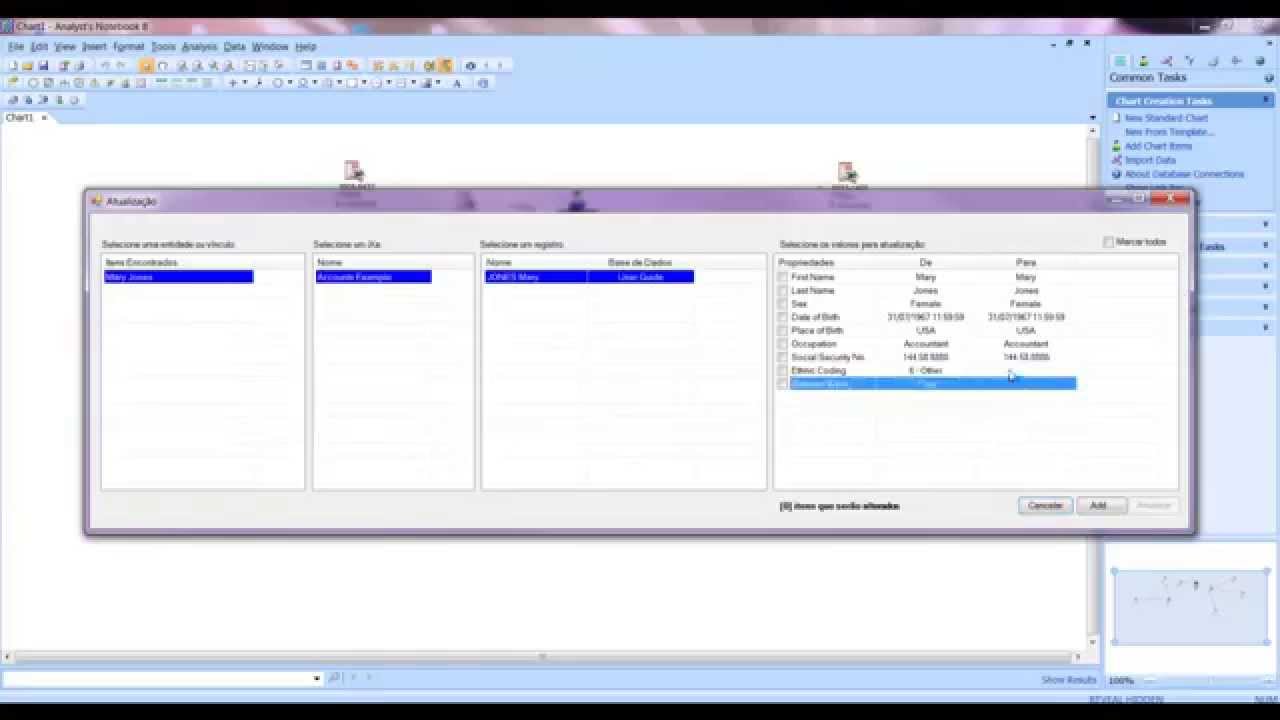Open the Insert menu
Viewport: 1280px width, 720px height.
coord(94,47)
